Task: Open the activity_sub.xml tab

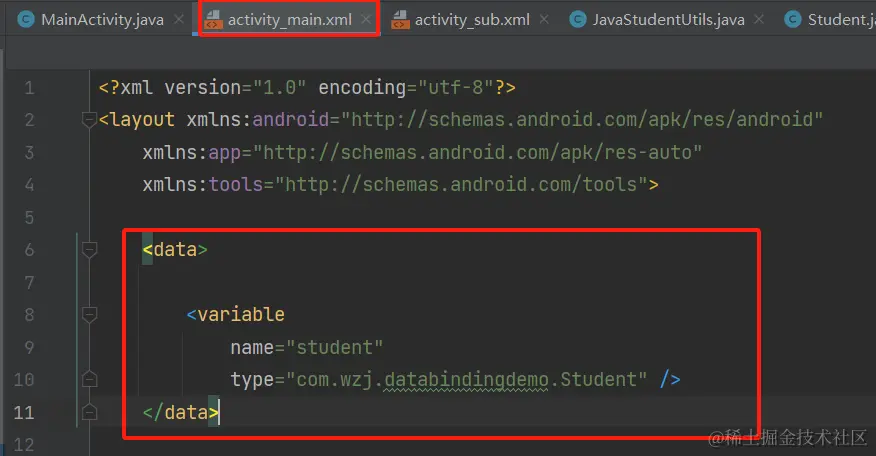Action: point(472,20)
